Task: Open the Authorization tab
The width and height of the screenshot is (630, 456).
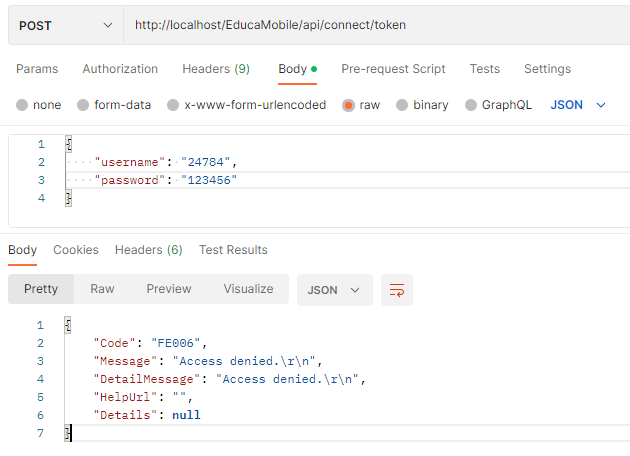Action: (x=120, y=69)
